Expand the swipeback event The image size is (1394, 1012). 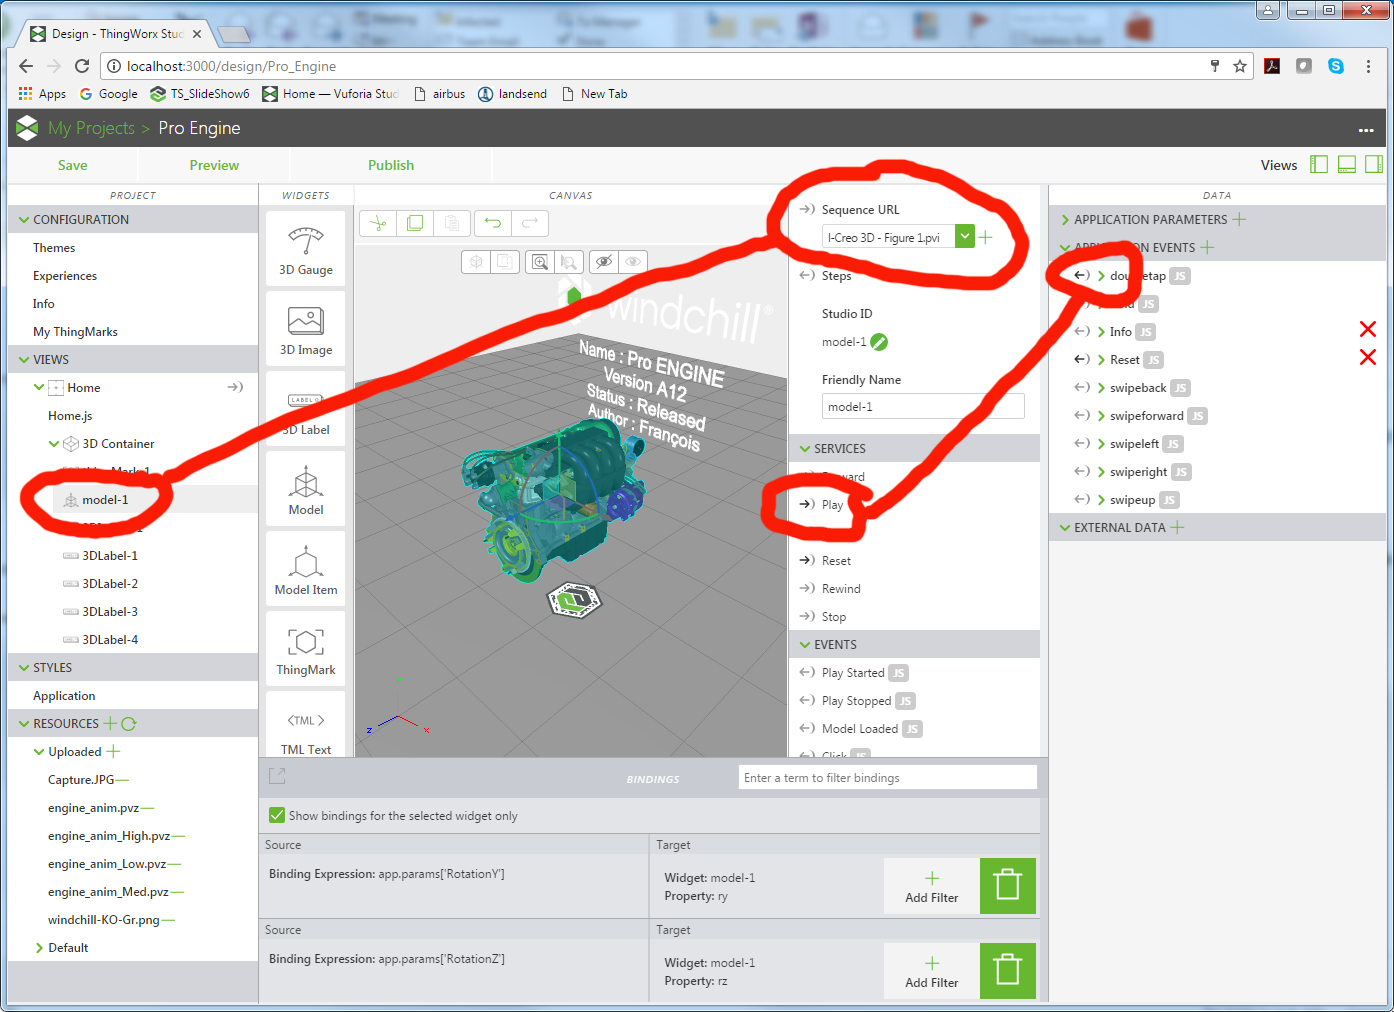point(1101,388)
